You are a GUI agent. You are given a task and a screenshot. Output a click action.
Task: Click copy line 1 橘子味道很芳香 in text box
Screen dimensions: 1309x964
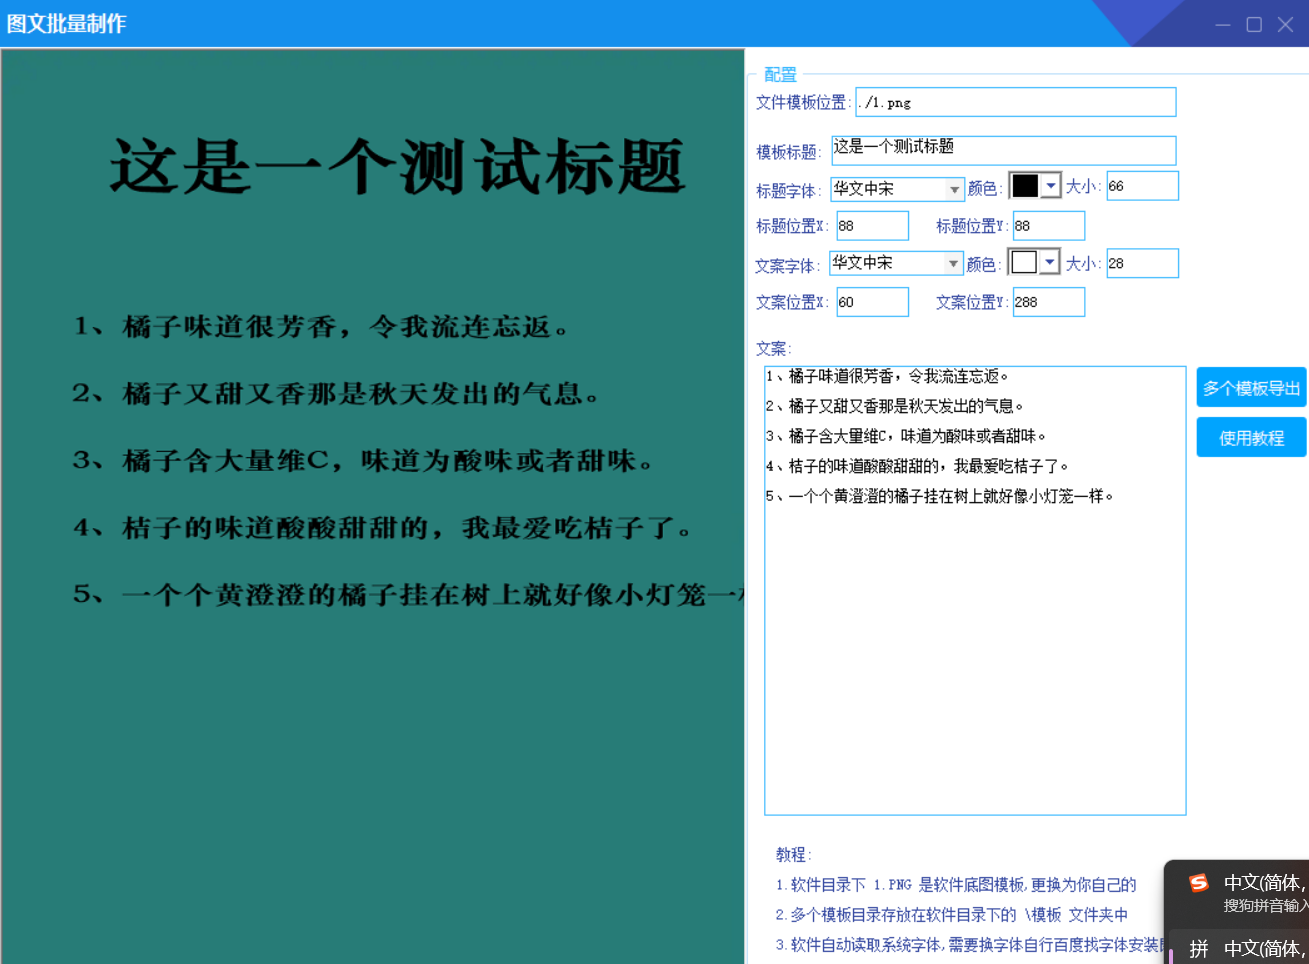pyautogui.click(x=888, y=376)
